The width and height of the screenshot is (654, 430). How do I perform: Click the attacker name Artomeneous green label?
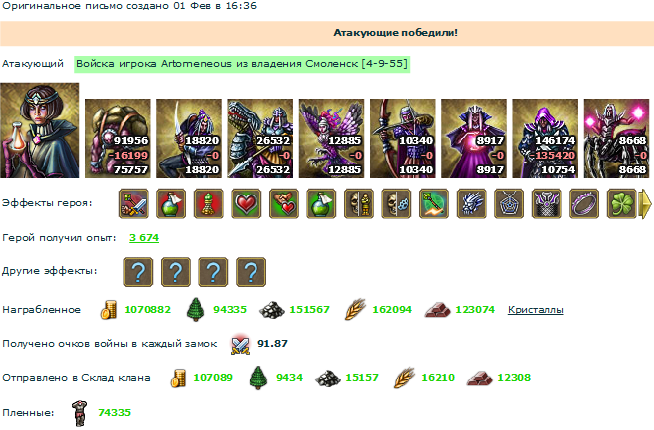tap(242, 64)
